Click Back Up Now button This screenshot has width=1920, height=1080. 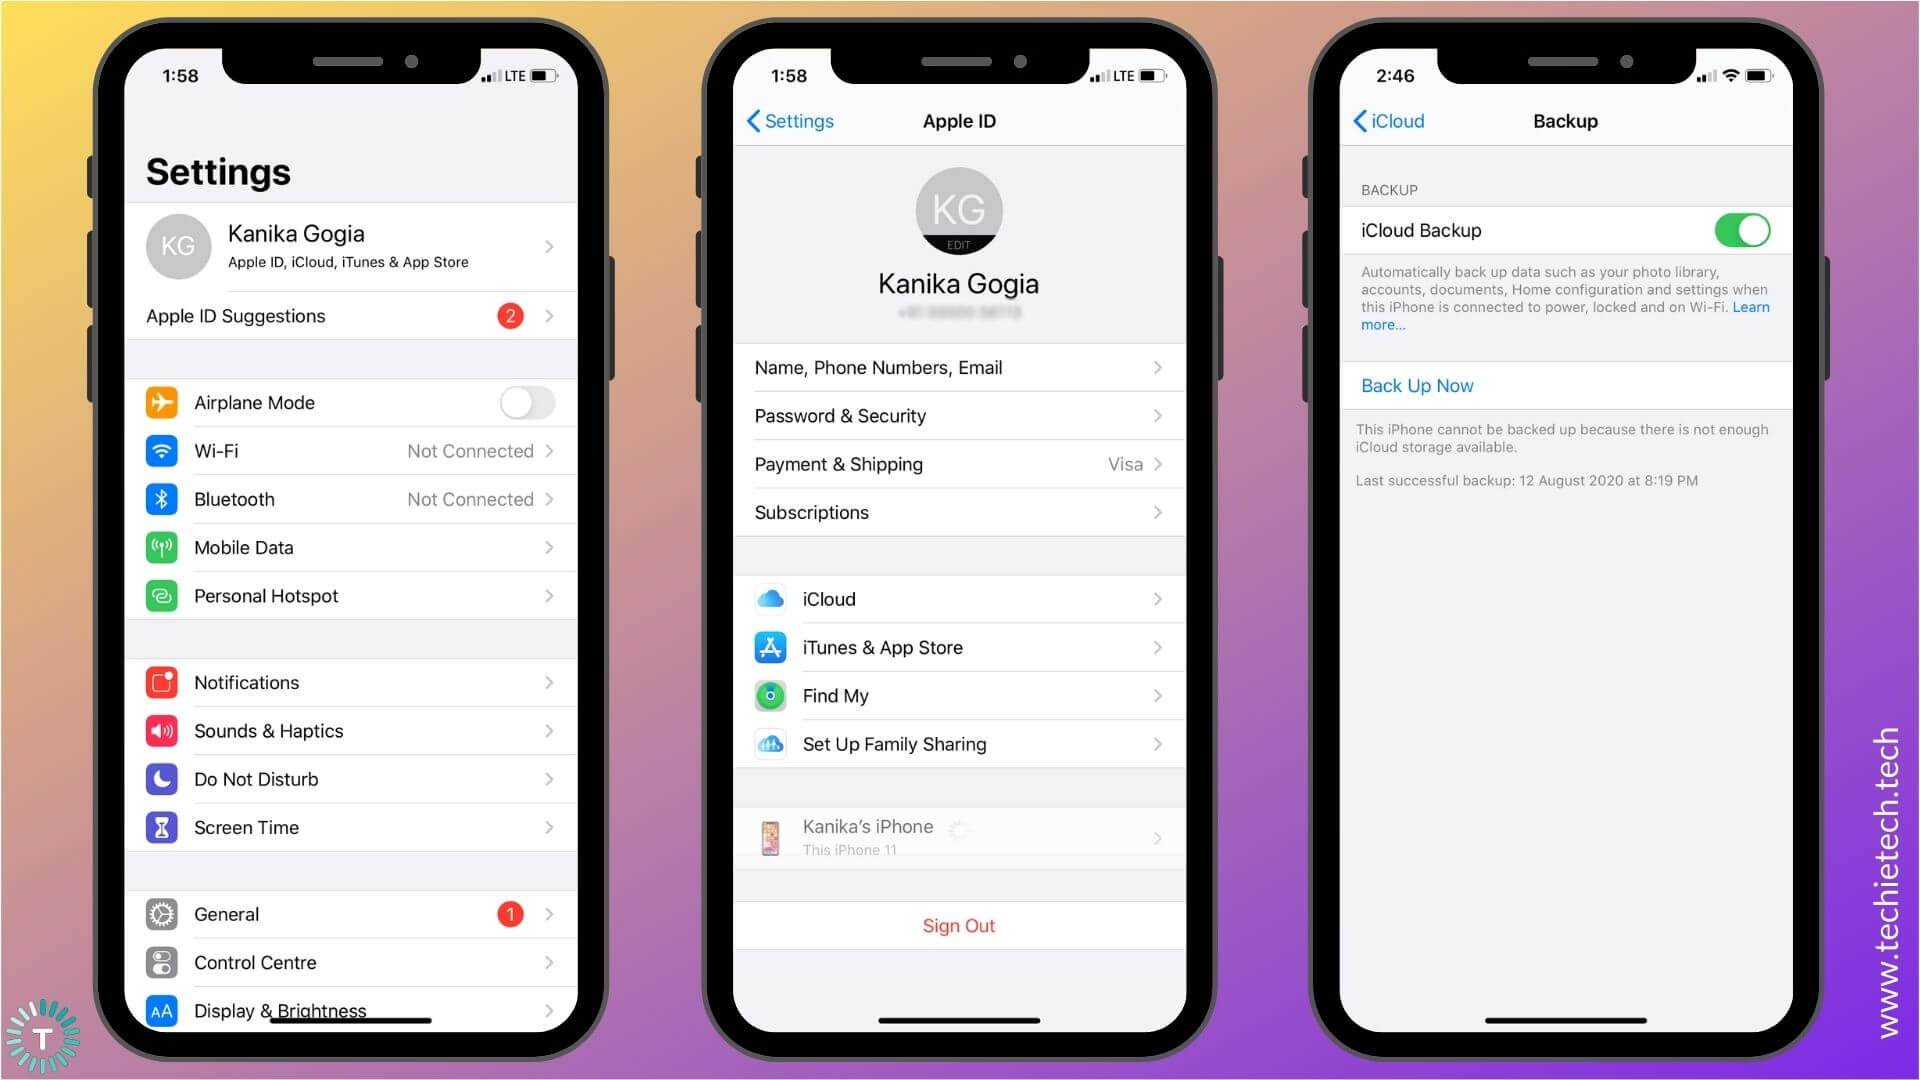[1416, 385]
